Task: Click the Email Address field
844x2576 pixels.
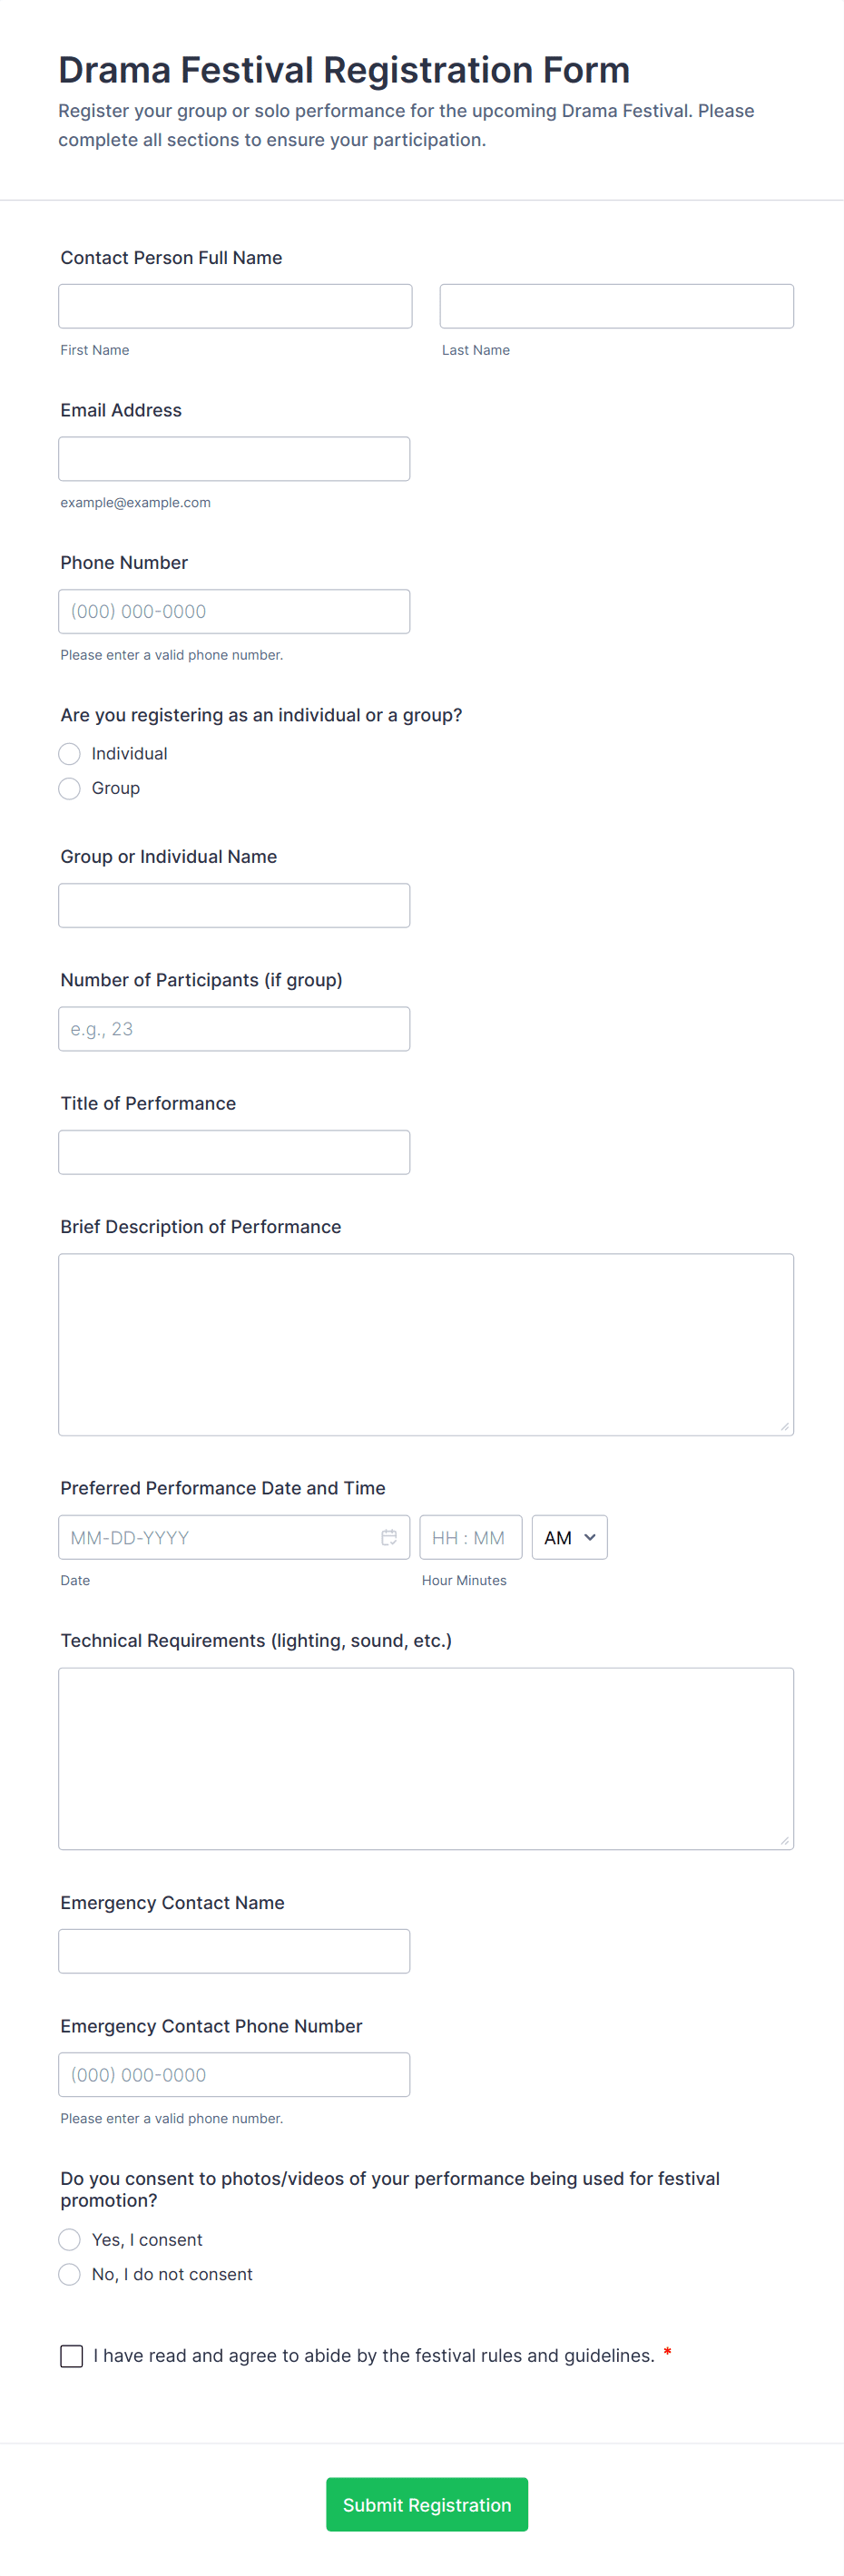Action: (x=234, y=459)
